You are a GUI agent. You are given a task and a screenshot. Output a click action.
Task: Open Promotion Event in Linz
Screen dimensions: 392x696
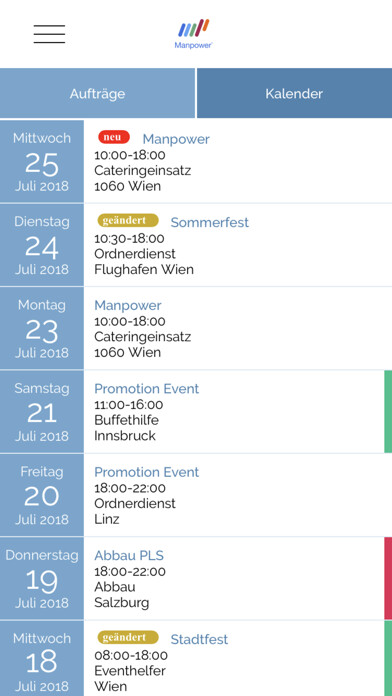[x=147, y=472]
